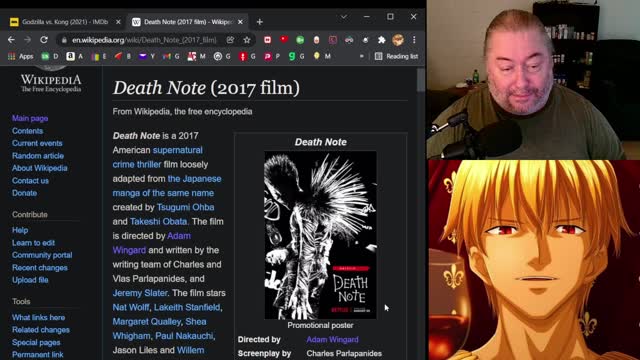This screenshot has width=640, height=360.
Task: Click the green circle extension icon
Action: click(300, 40)
